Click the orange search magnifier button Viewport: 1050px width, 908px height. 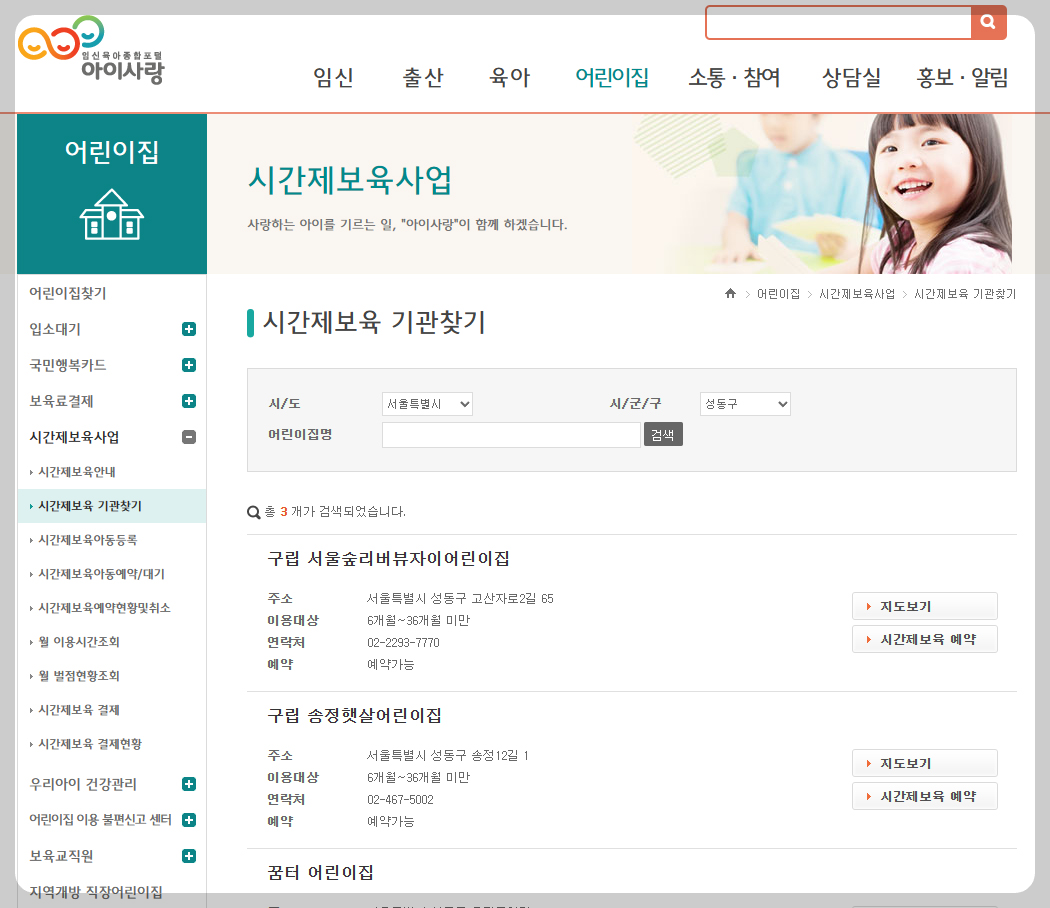click(988, 22)
